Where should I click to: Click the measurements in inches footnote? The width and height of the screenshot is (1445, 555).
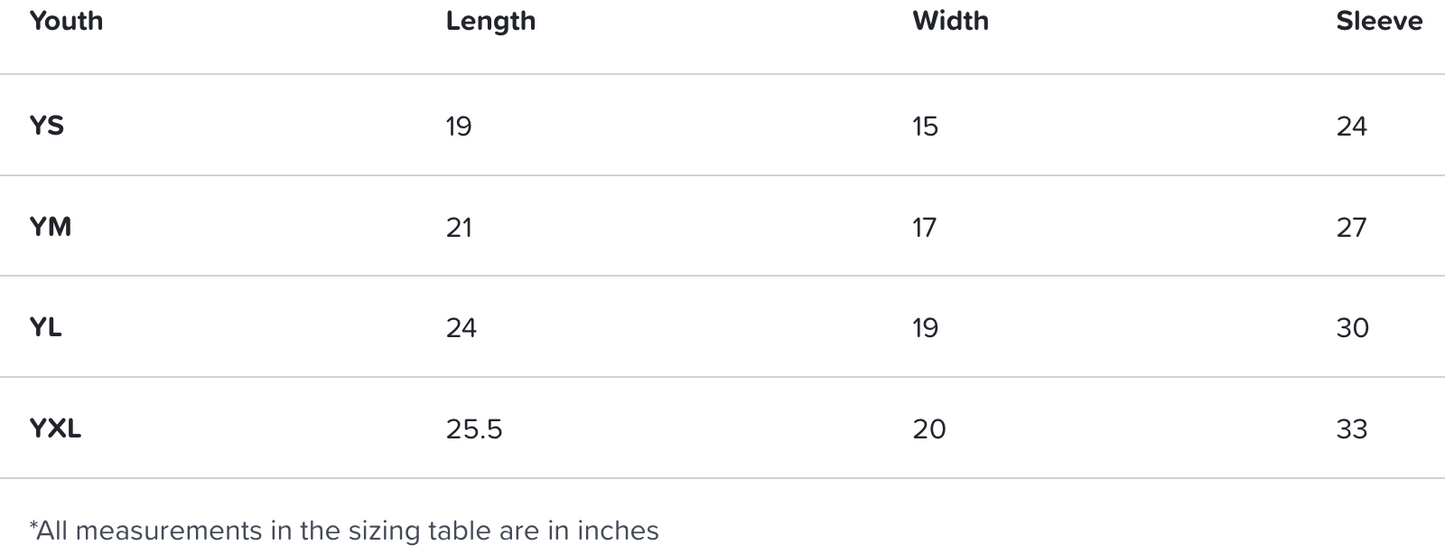pyautogui.click(x=345, y=530)
